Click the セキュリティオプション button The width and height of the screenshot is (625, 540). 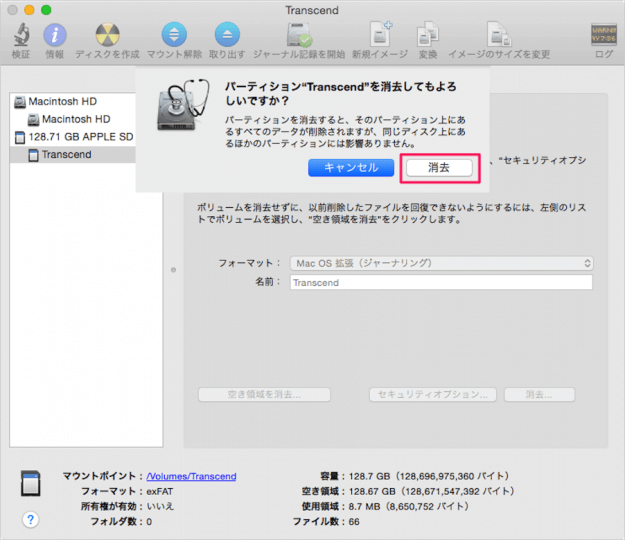(x=433, y=395)
